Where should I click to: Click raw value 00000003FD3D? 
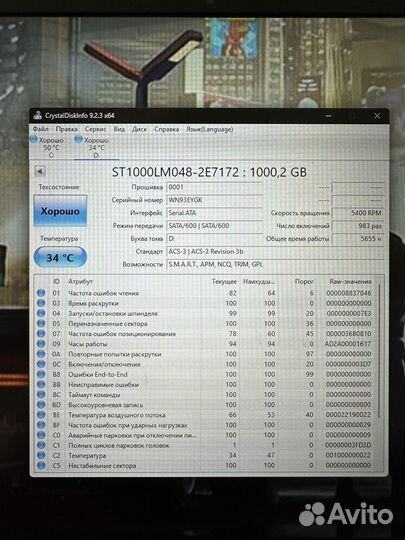[x=348, y=445]
